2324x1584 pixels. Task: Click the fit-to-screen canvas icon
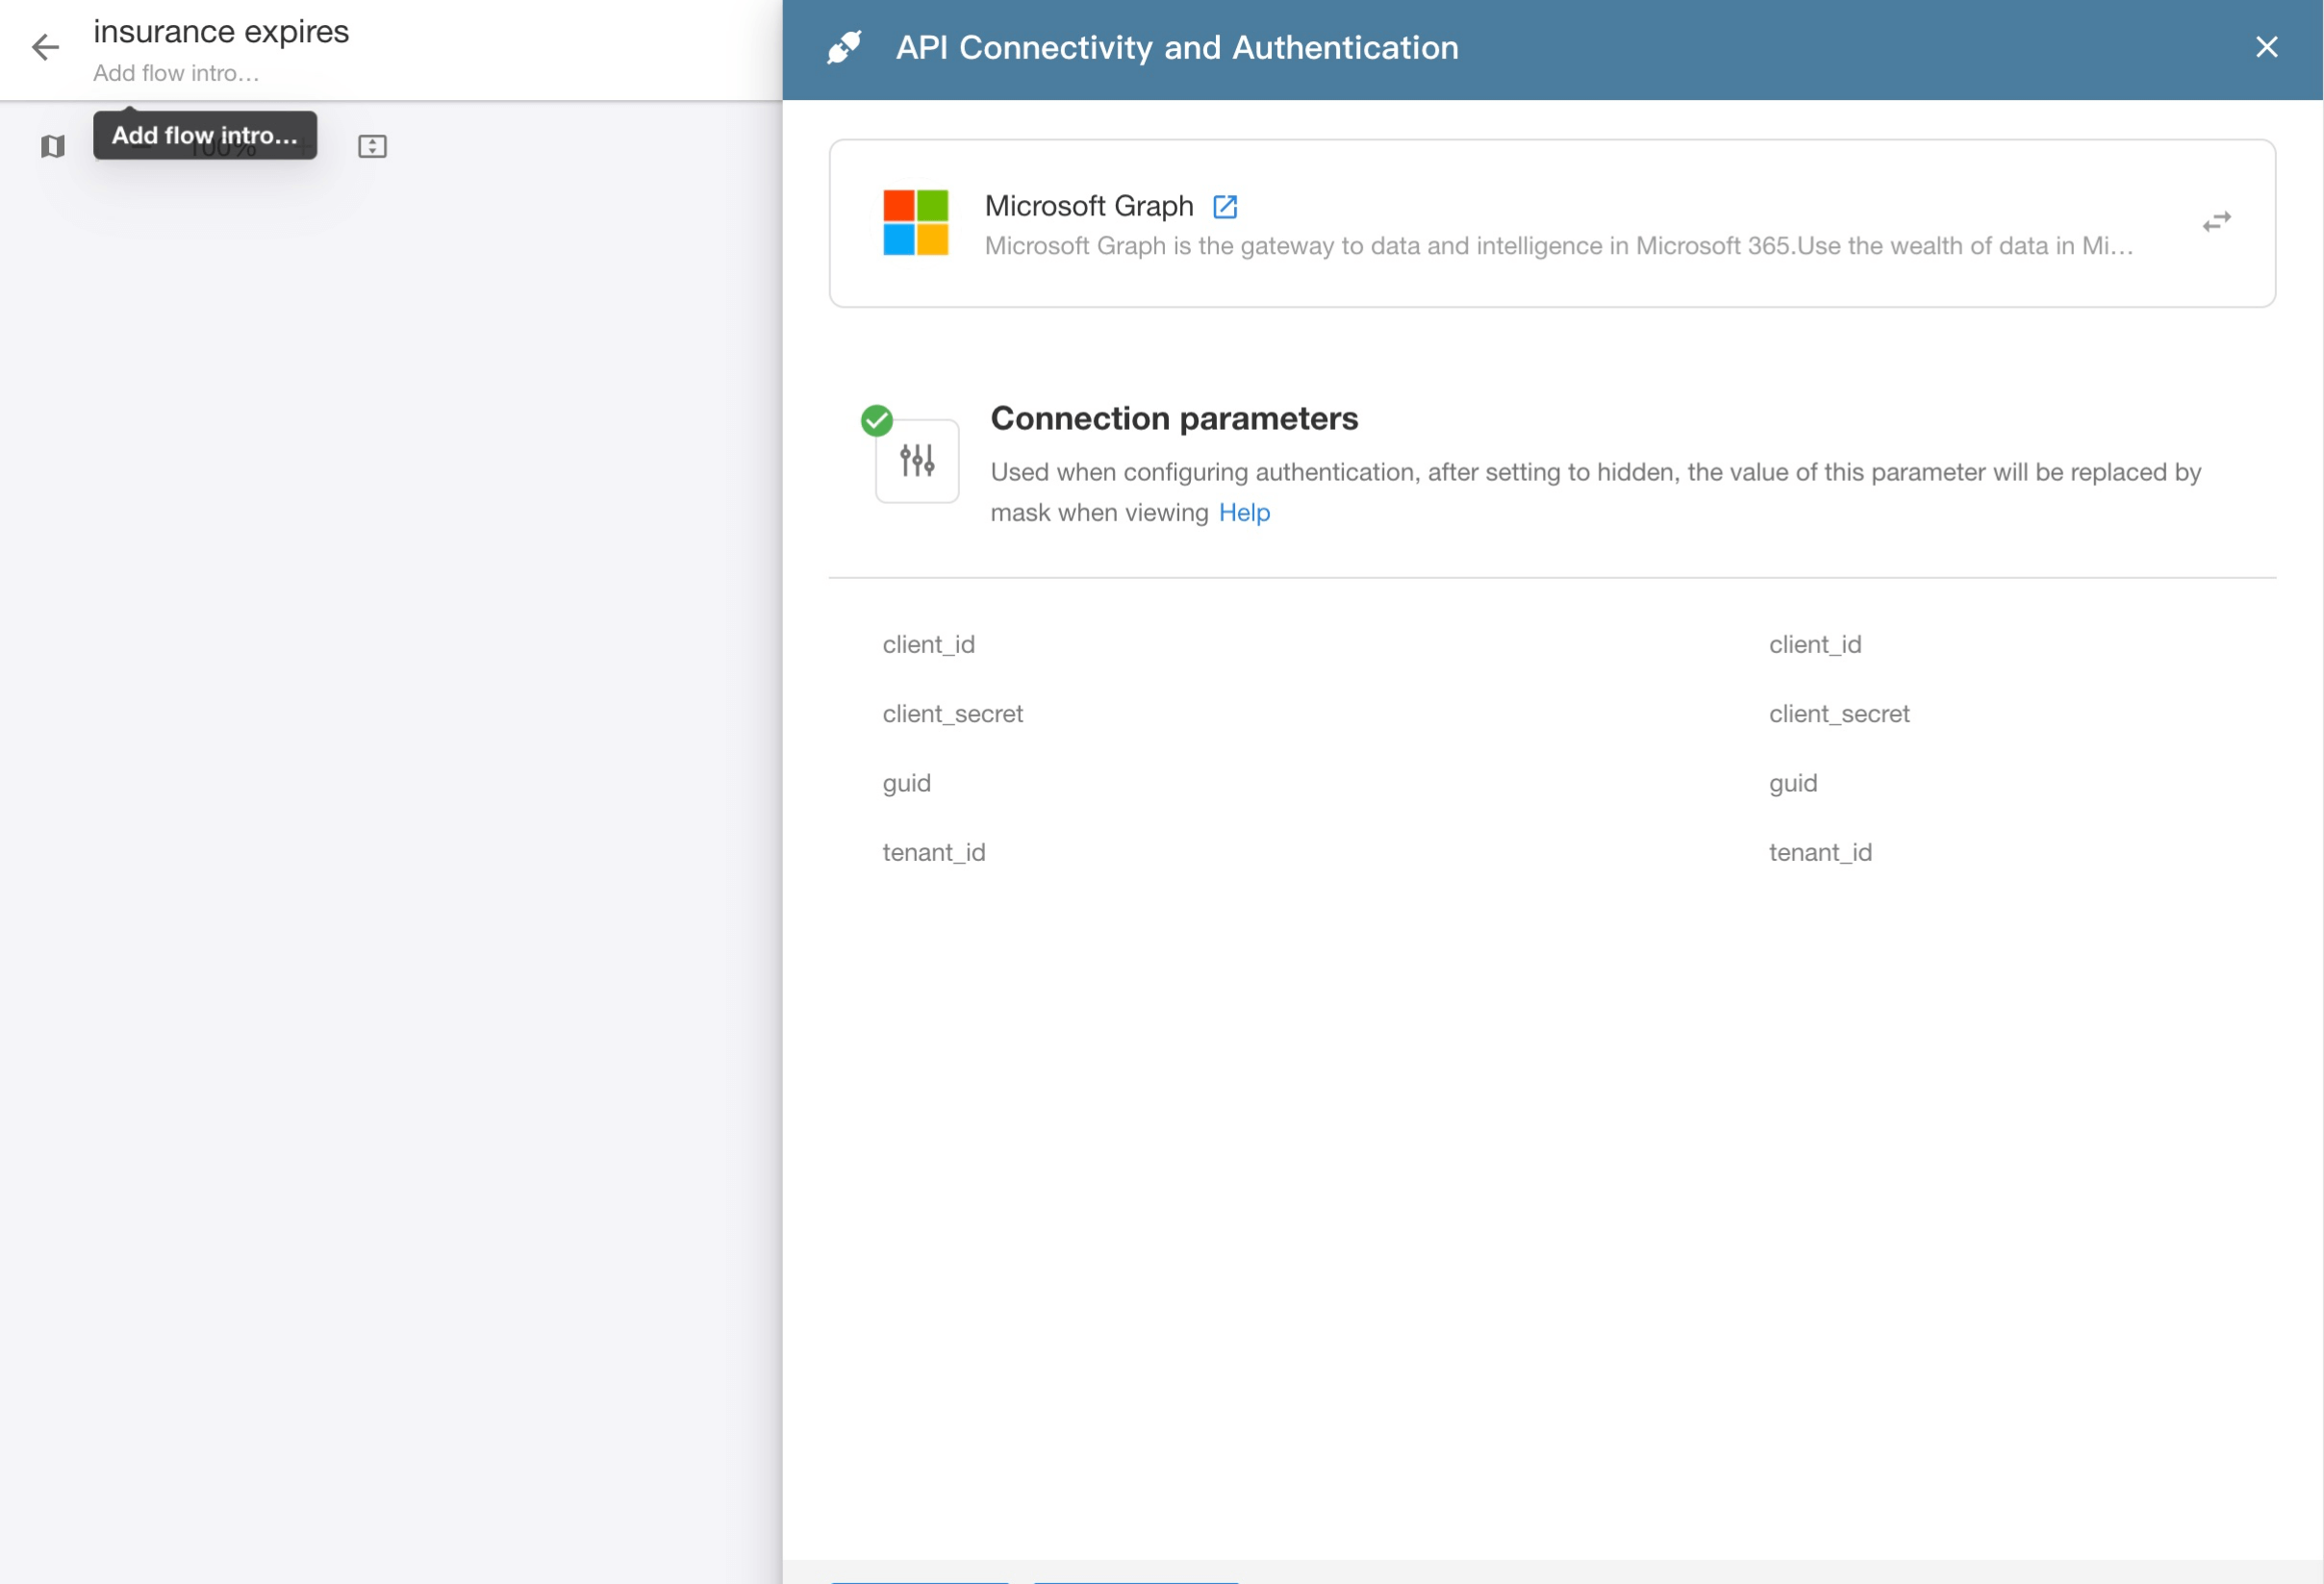pos(372,146)
